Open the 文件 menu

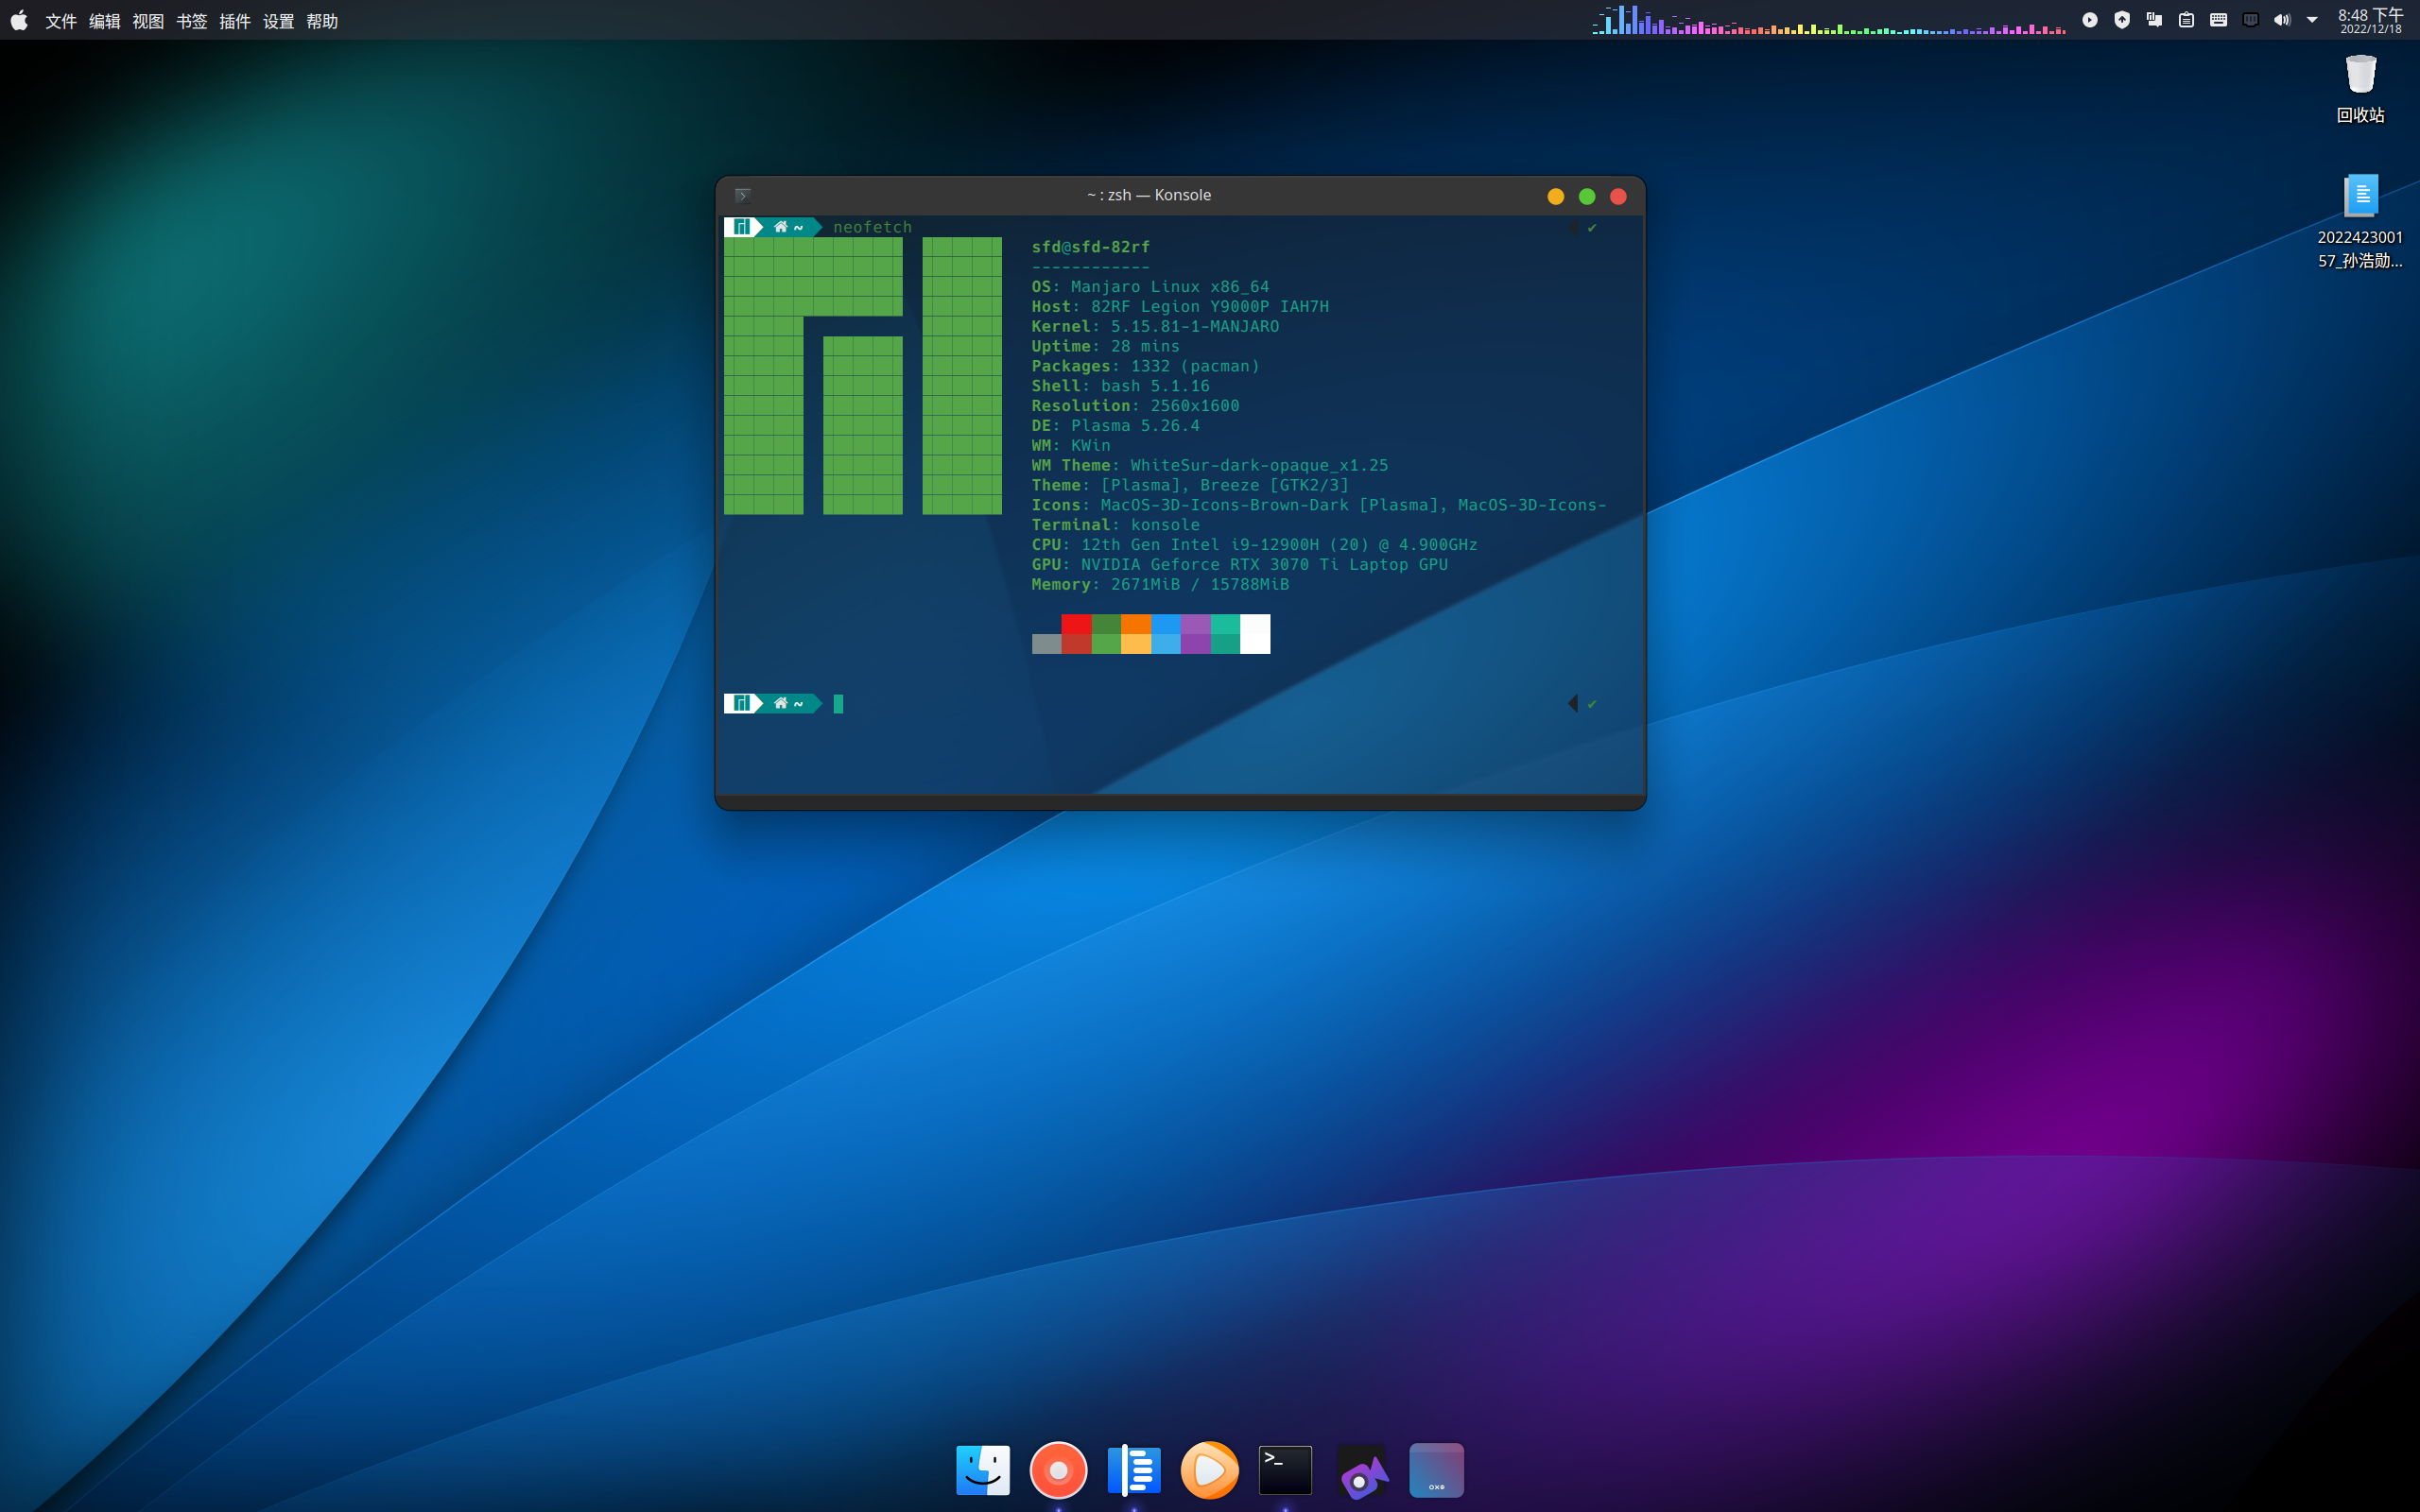pyautogui.click(x=61, y=21)
